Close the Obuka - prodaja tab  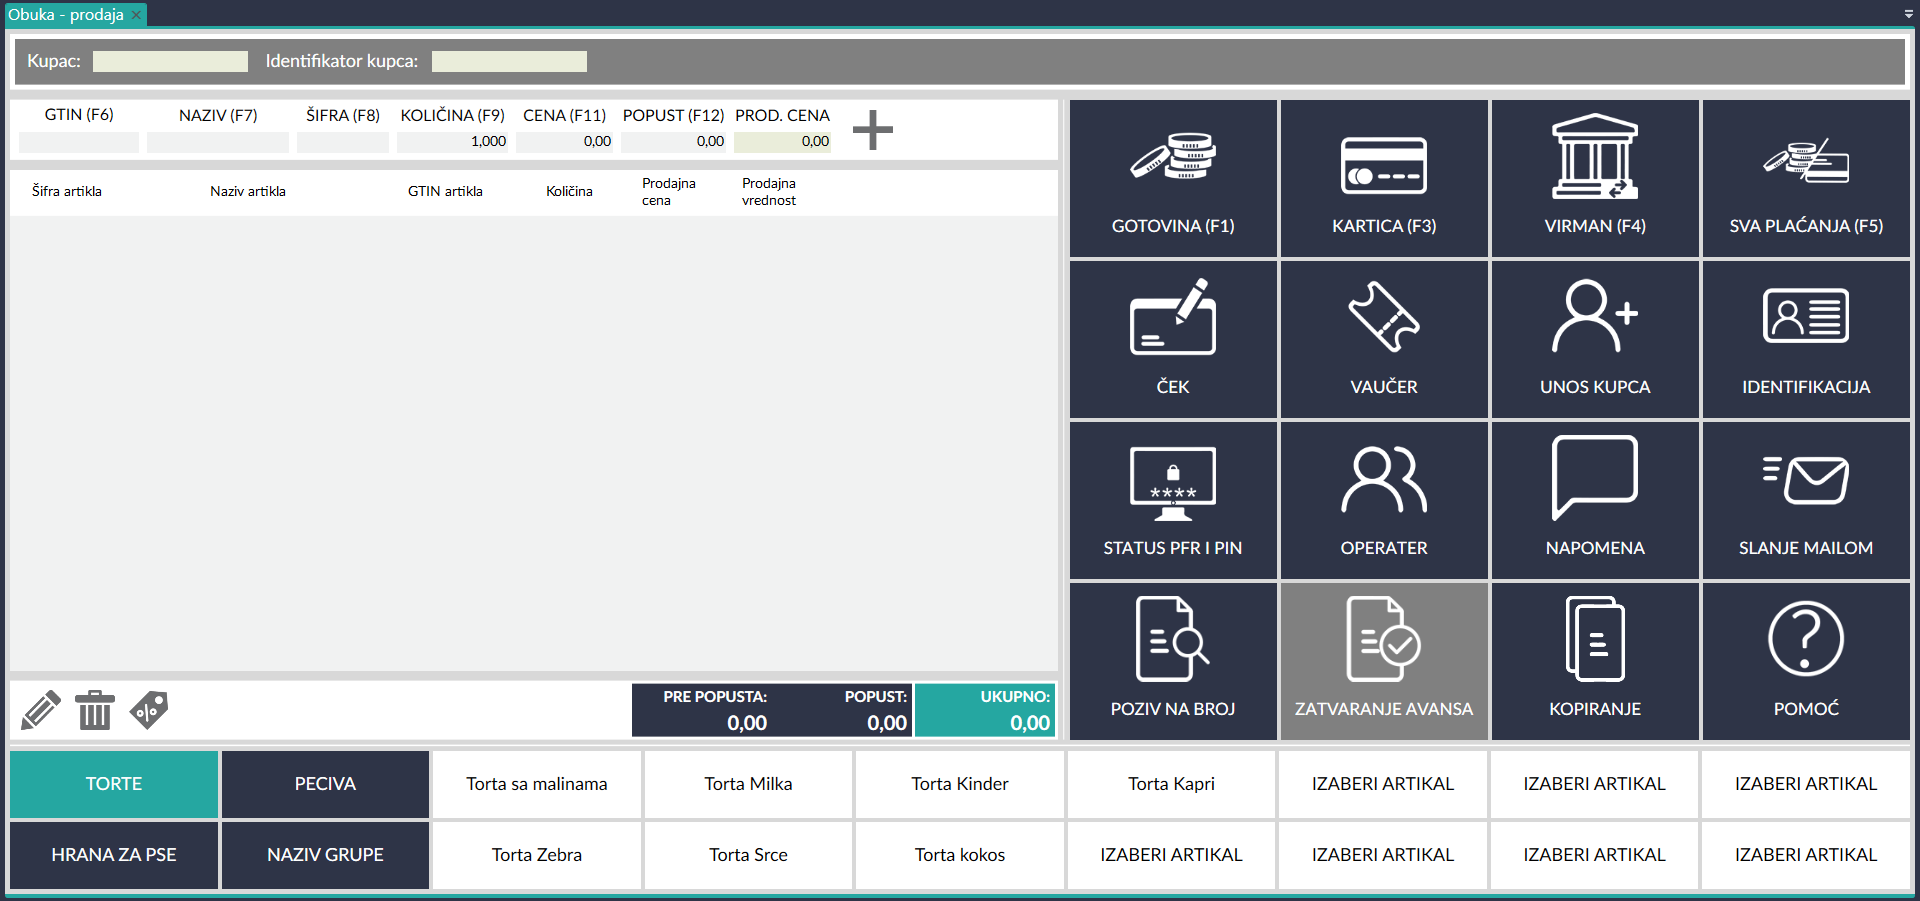pos(136,15)
